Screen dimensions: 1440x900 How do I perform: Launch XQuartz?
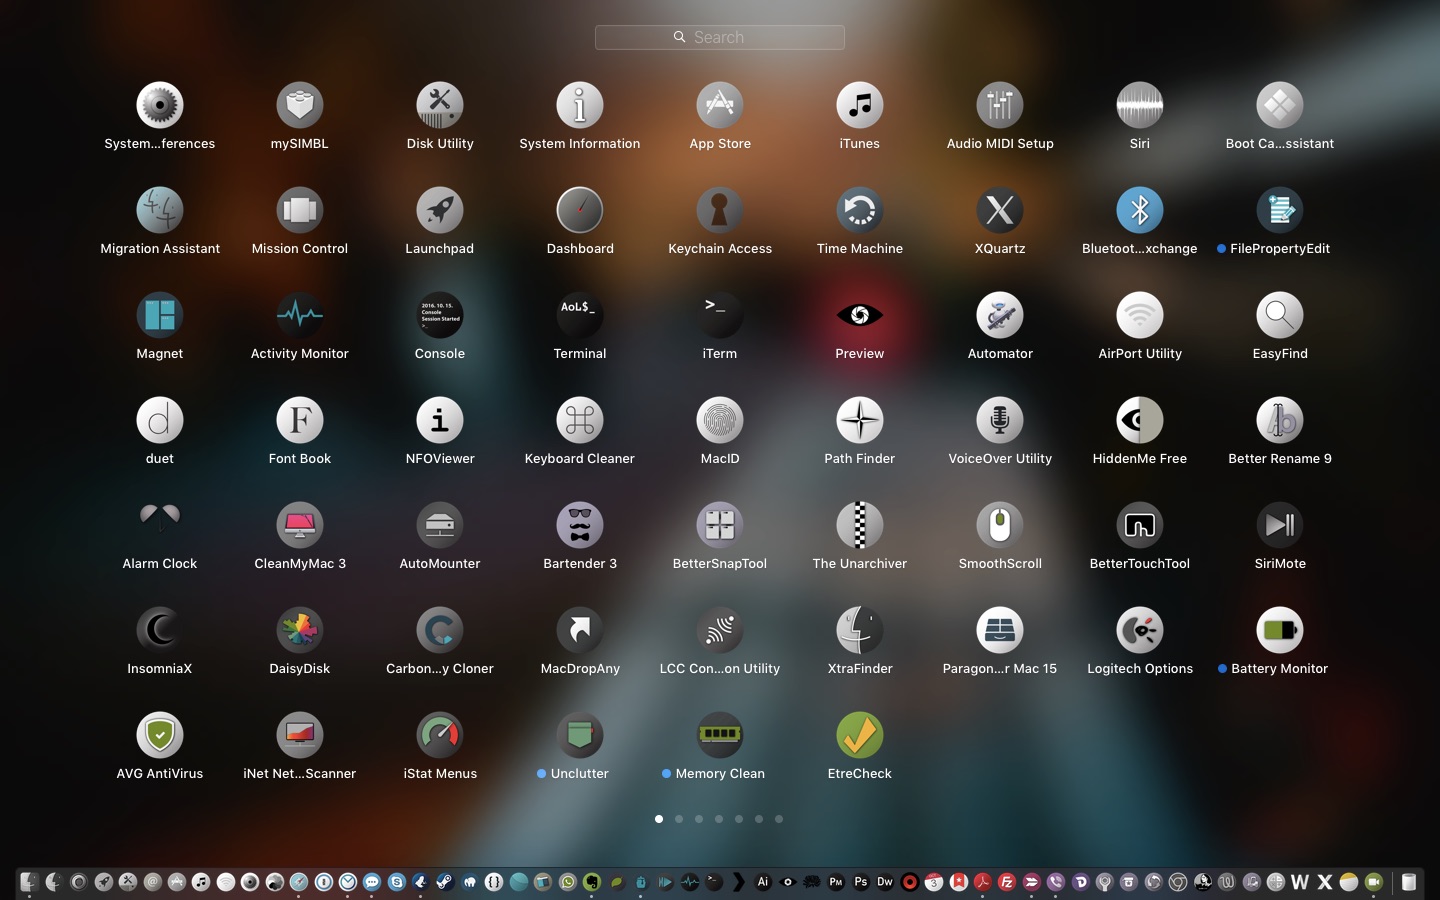tap(1000, 210)
